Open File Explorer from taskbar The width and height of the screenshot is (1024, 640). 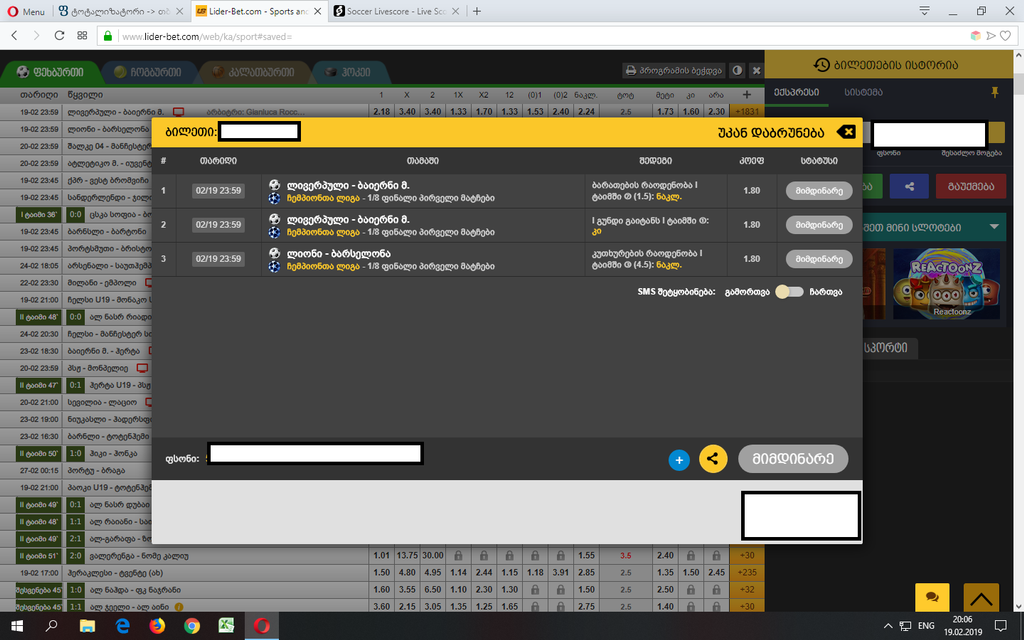pos(87,626)
